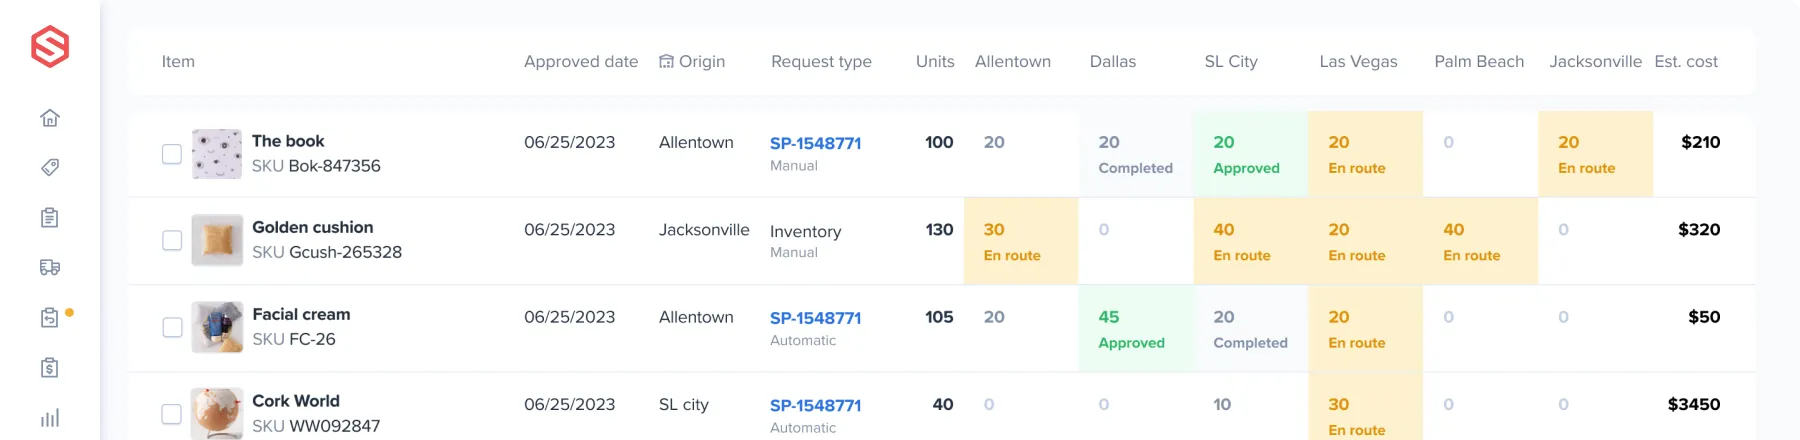
Task: Click the Dallas column header
Action: pyautogui.click(x=1113, y=61)
